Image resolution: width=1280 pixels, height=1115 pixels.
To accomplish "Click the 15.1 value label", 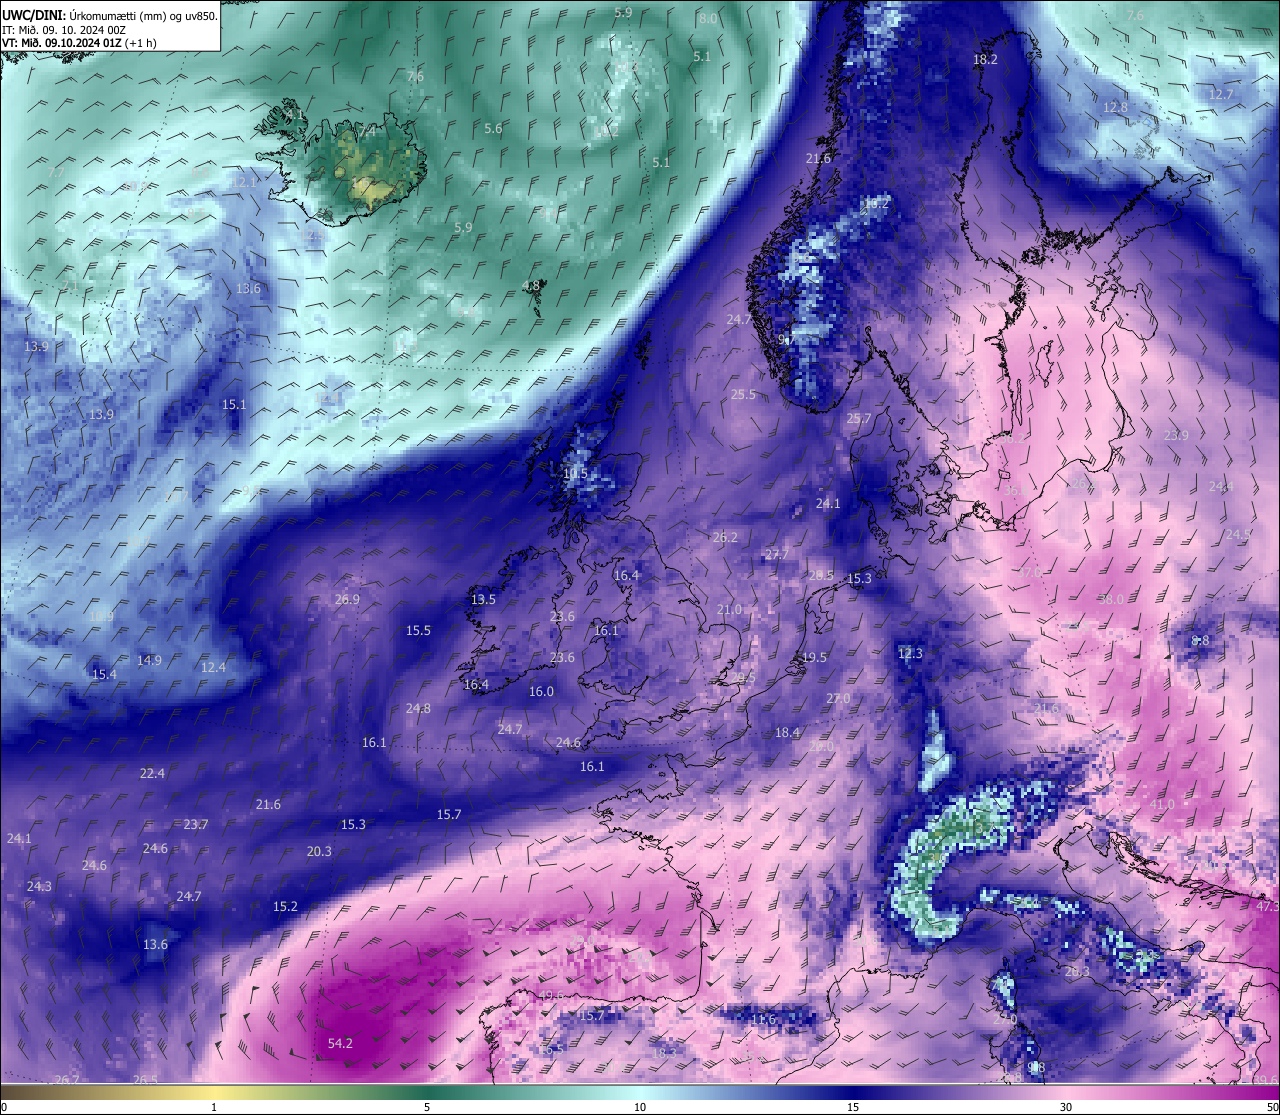I will coord(234,404).
